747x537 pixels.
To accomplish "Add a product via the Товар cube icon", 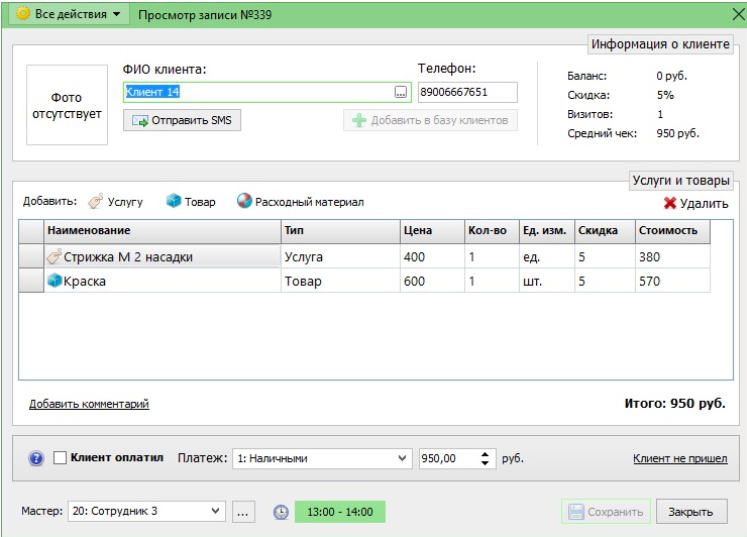I will (x=174, y=201).
